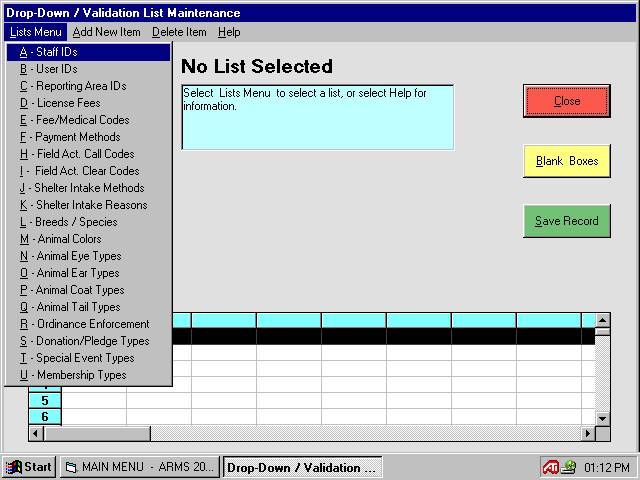Switch to MAIN MENU - ARMS taskbar window
Viewport: 640px width, 480px height.
coord(140,467)
